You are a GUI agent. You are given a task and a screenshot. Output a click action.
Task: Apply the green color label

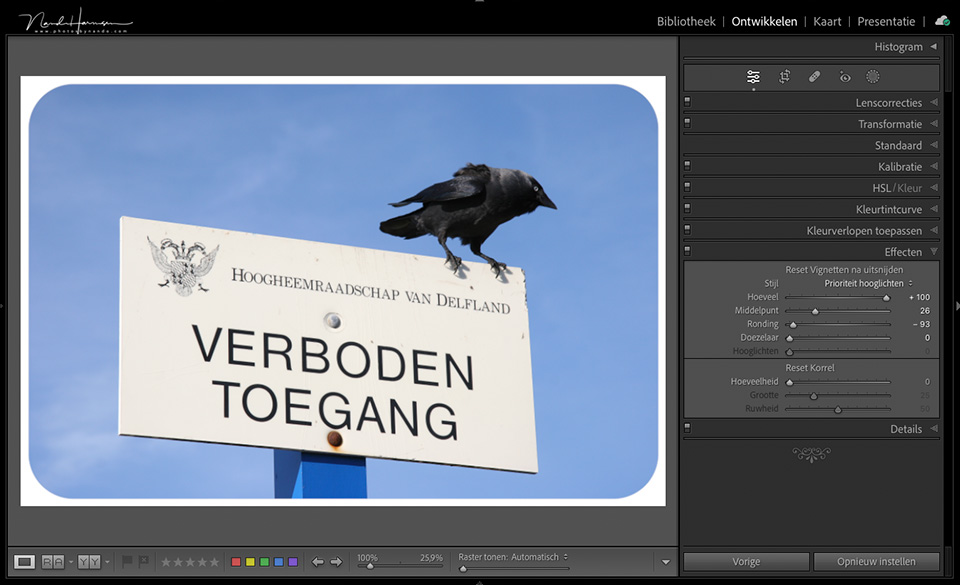coord(264,562)
